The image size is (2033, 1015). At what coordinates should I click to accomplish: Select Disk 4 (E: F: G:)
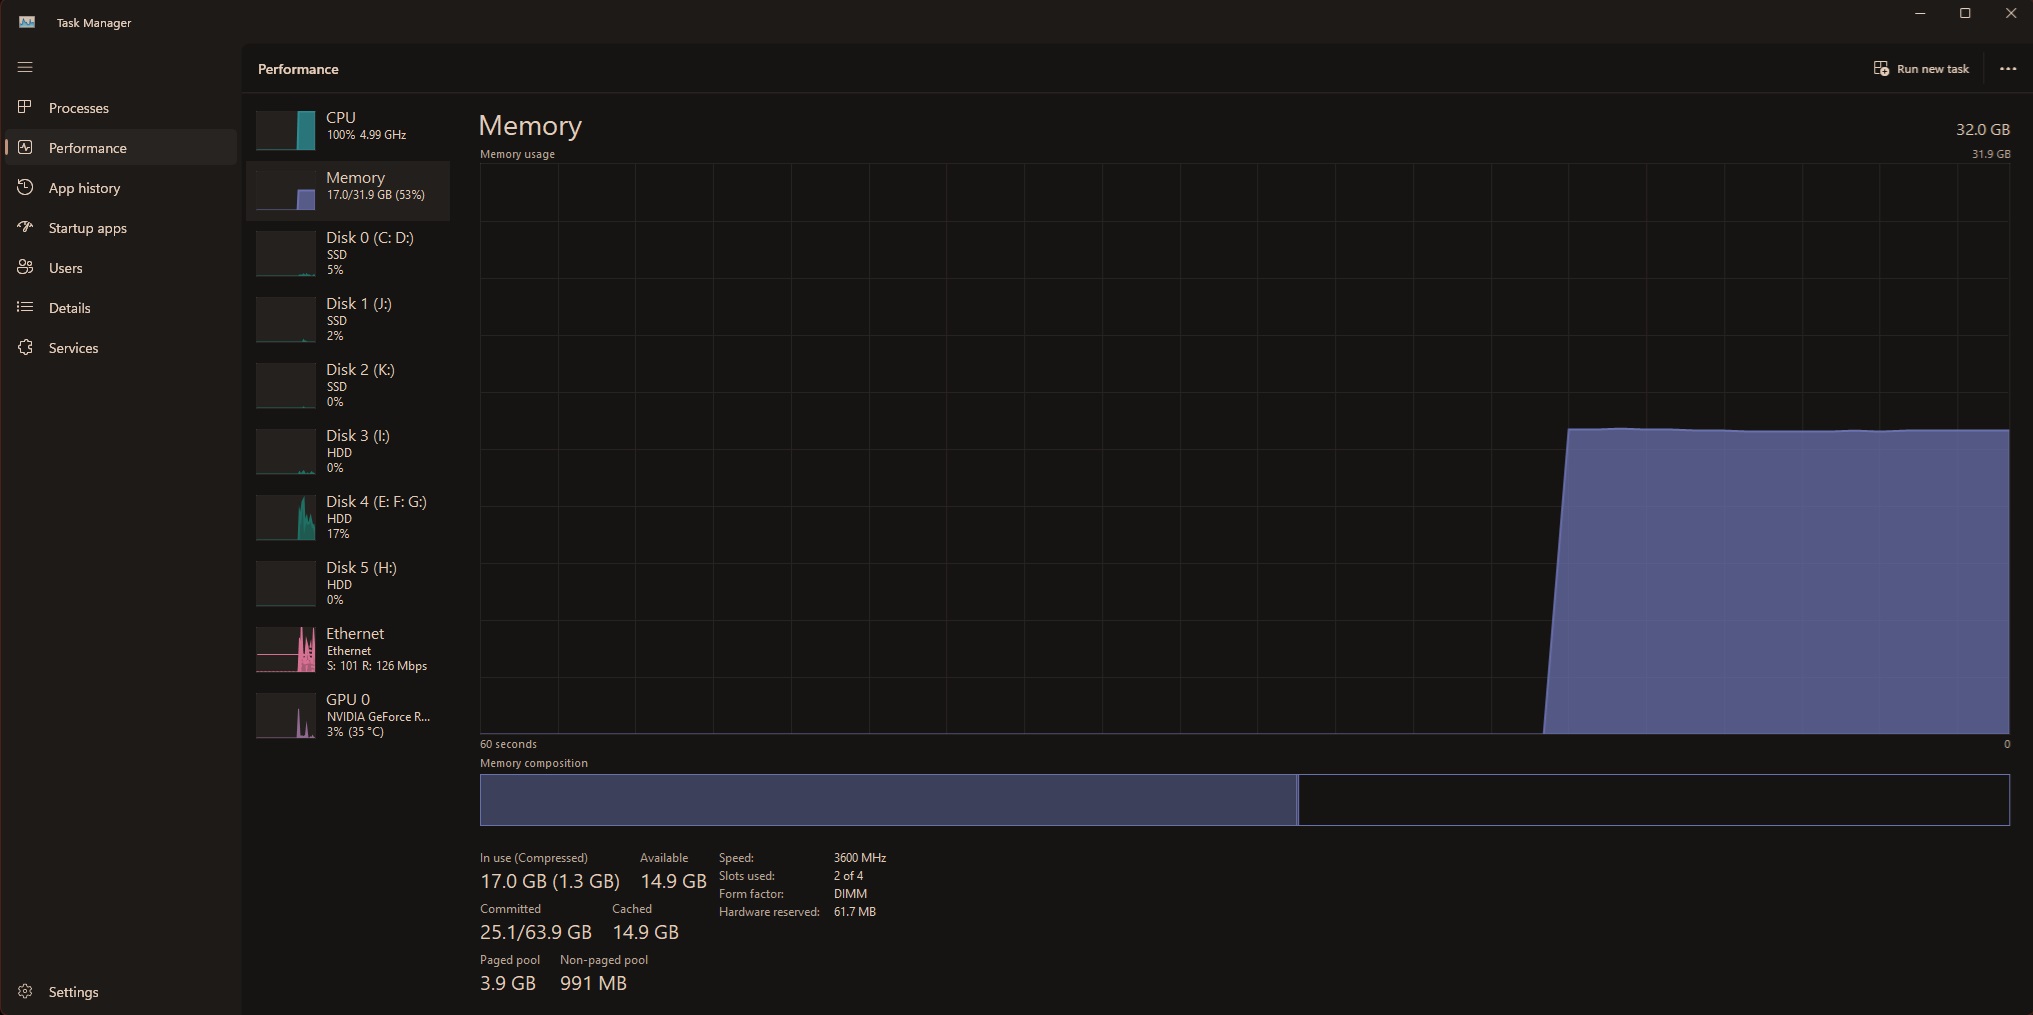(348, 517)
